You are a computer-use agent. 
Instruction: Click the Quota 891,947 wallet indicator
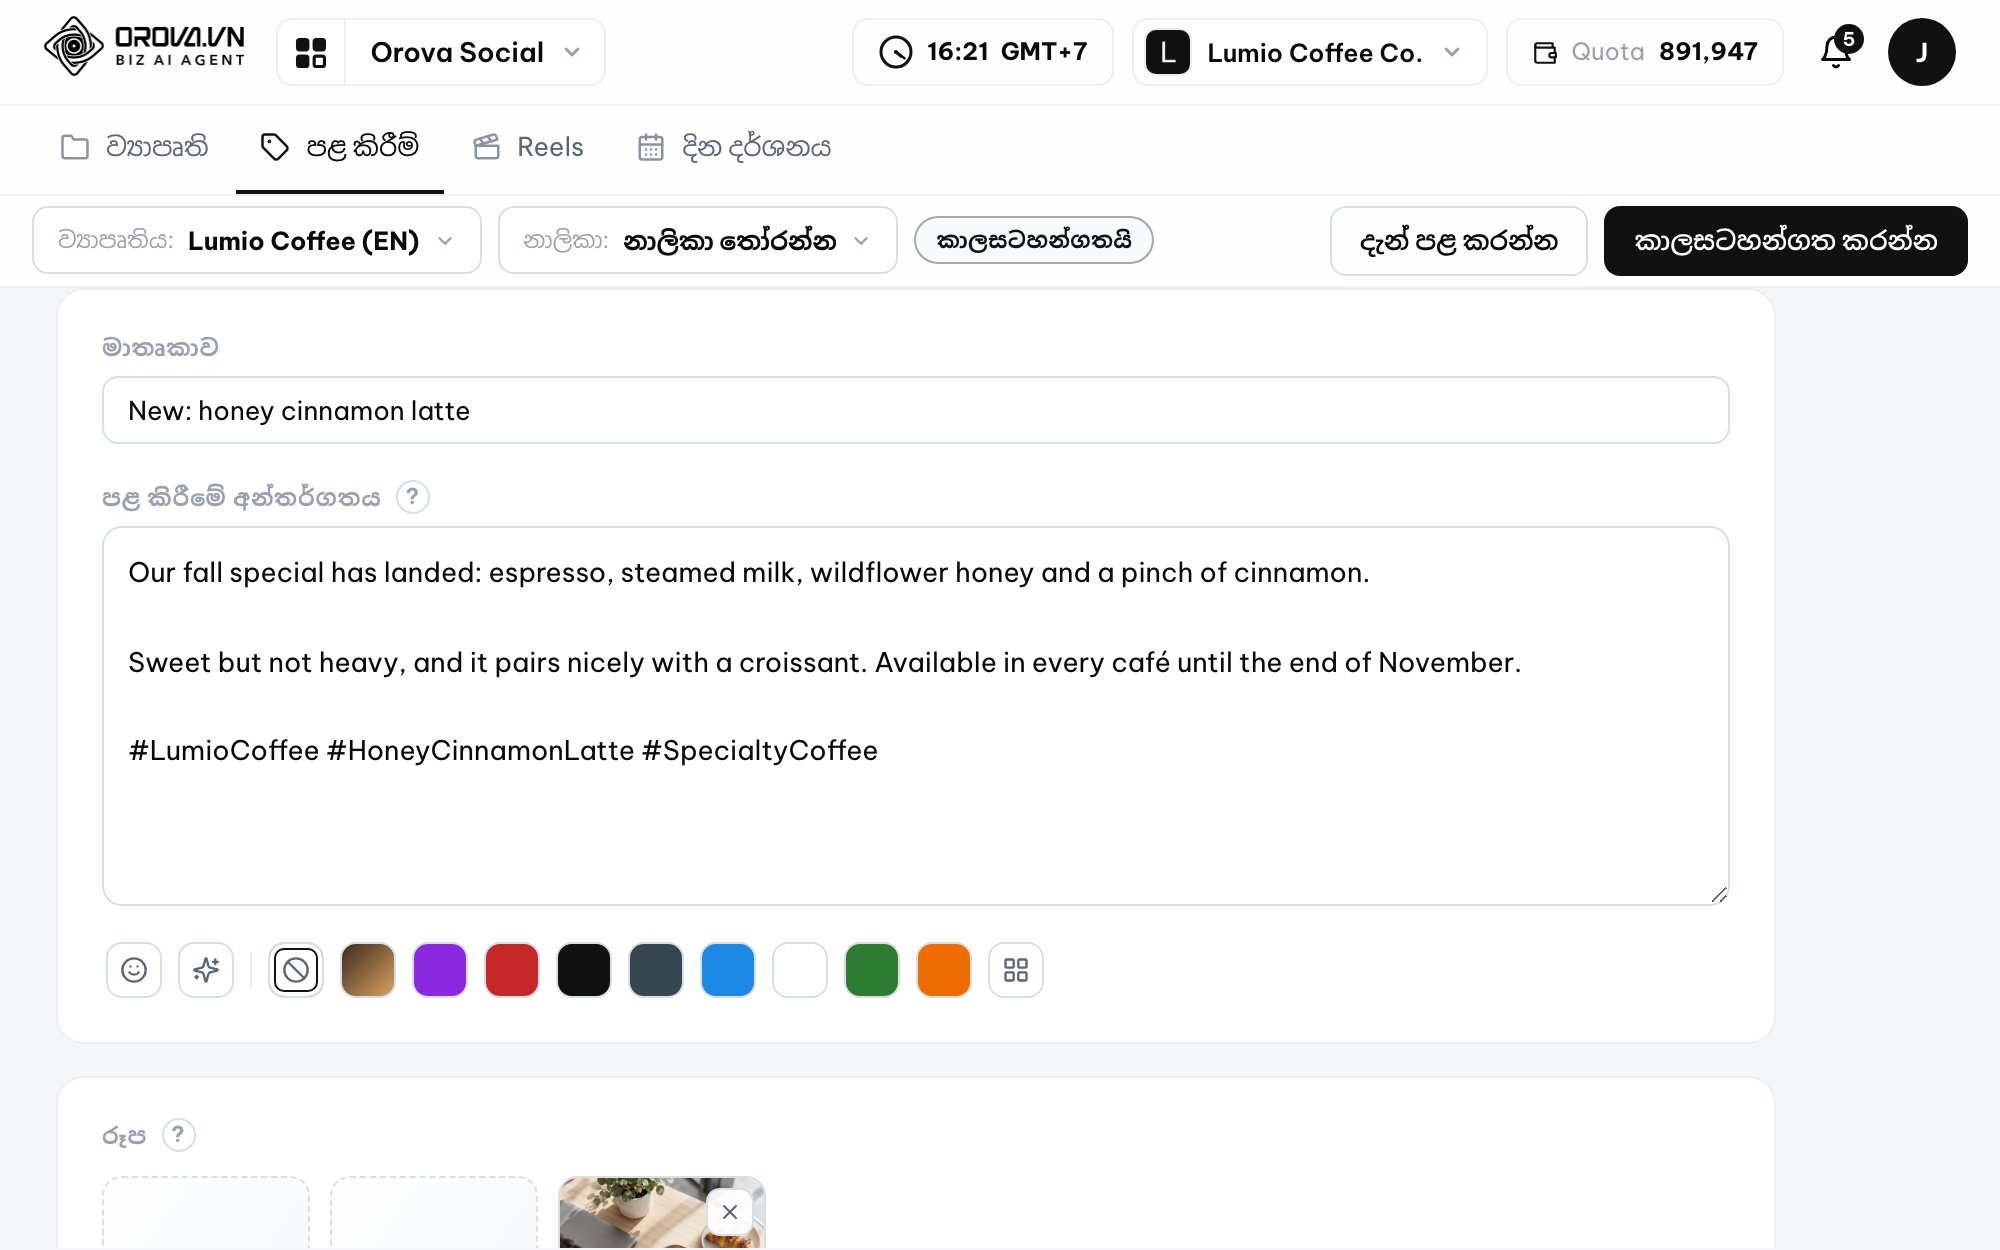coord(1644,52)
